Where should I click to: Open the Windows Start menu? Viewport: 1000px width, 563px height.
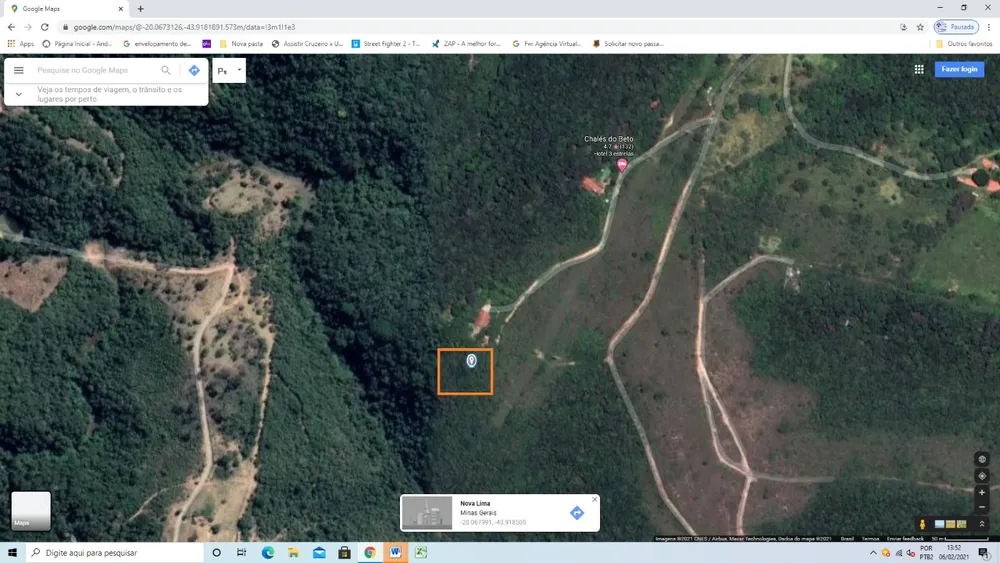pos(12,552)
